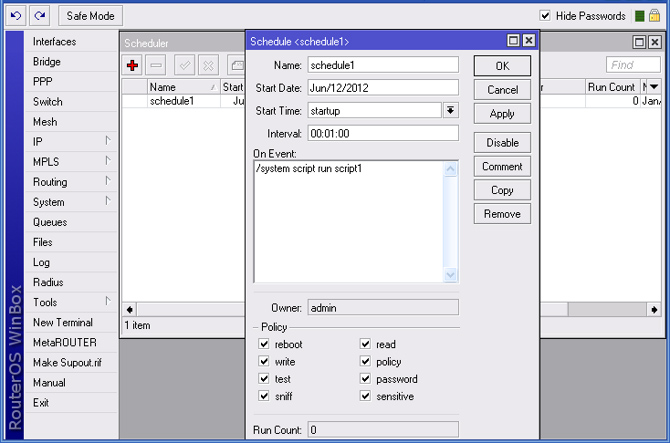670x443 pixels.
Task: Click the Interval input field
Action: (382, 133)
